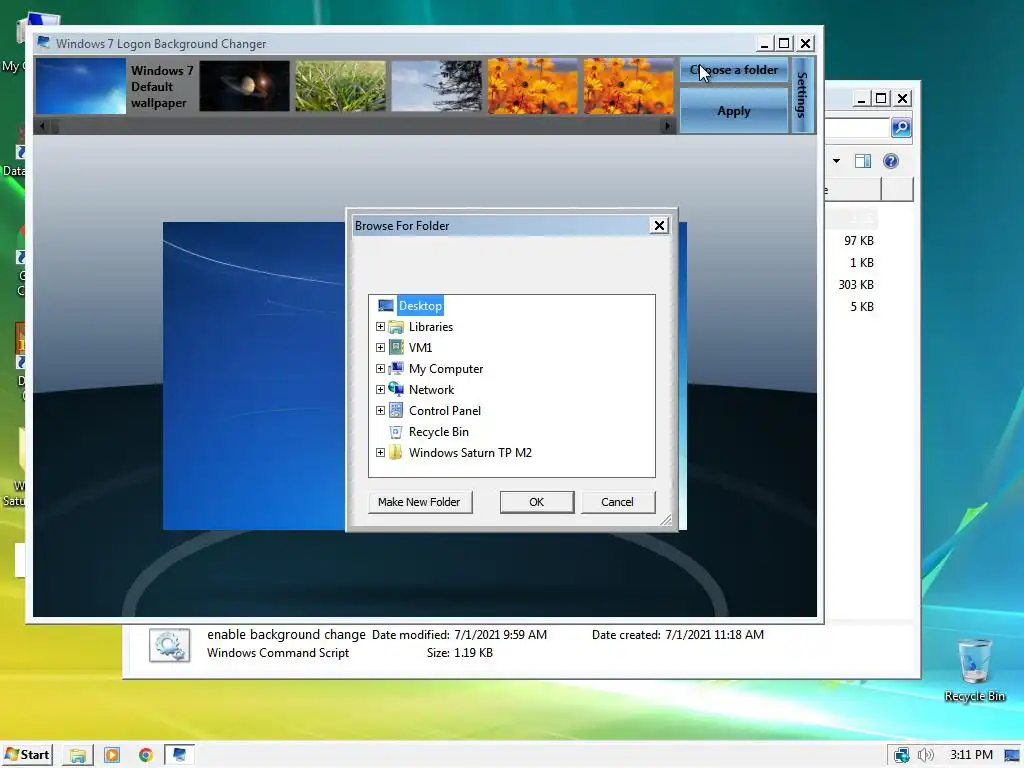Screen dimensions: 1024x768
Task: Select Recycle Bin in the folder tree
Action: (439, 431)
